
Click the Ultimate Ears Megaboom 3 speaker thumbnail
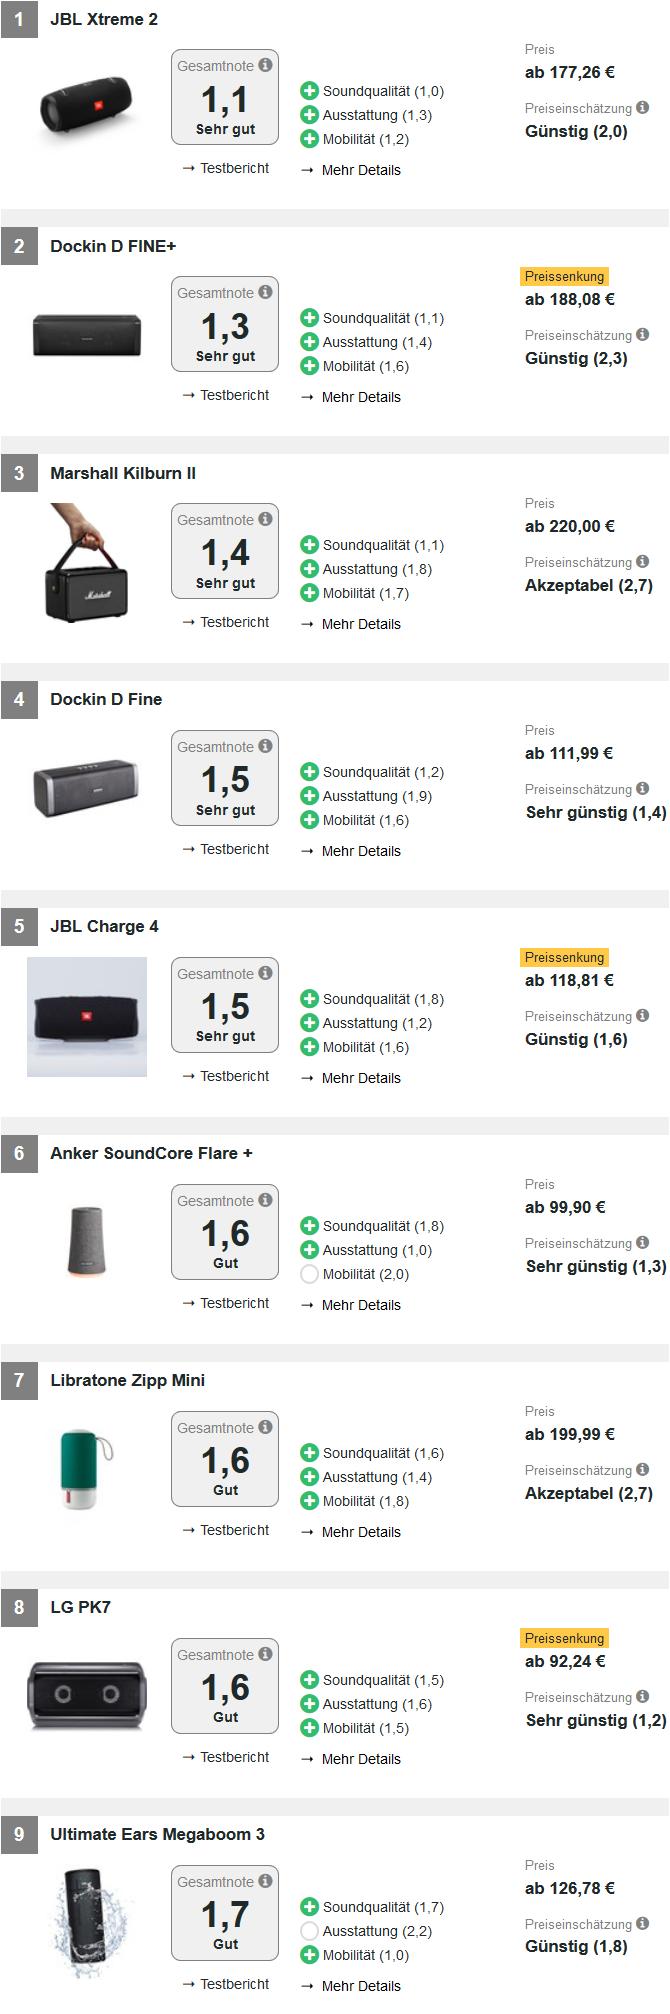tap(87, 1925)
